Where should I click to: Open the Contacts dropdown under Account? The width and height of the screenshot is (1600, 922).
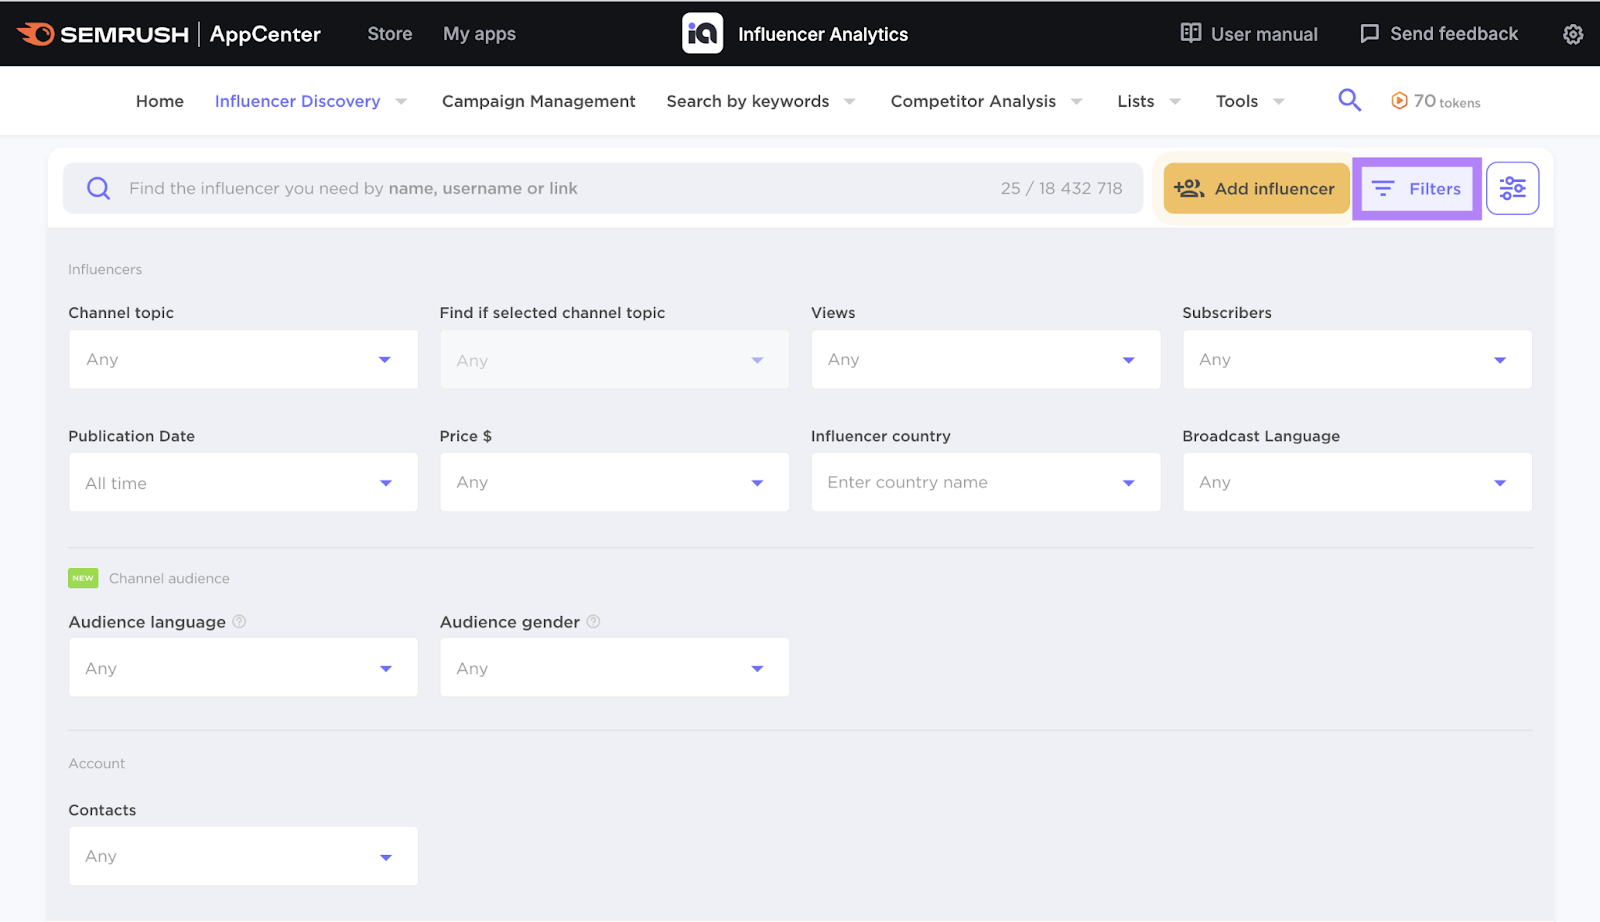[242, 856]
